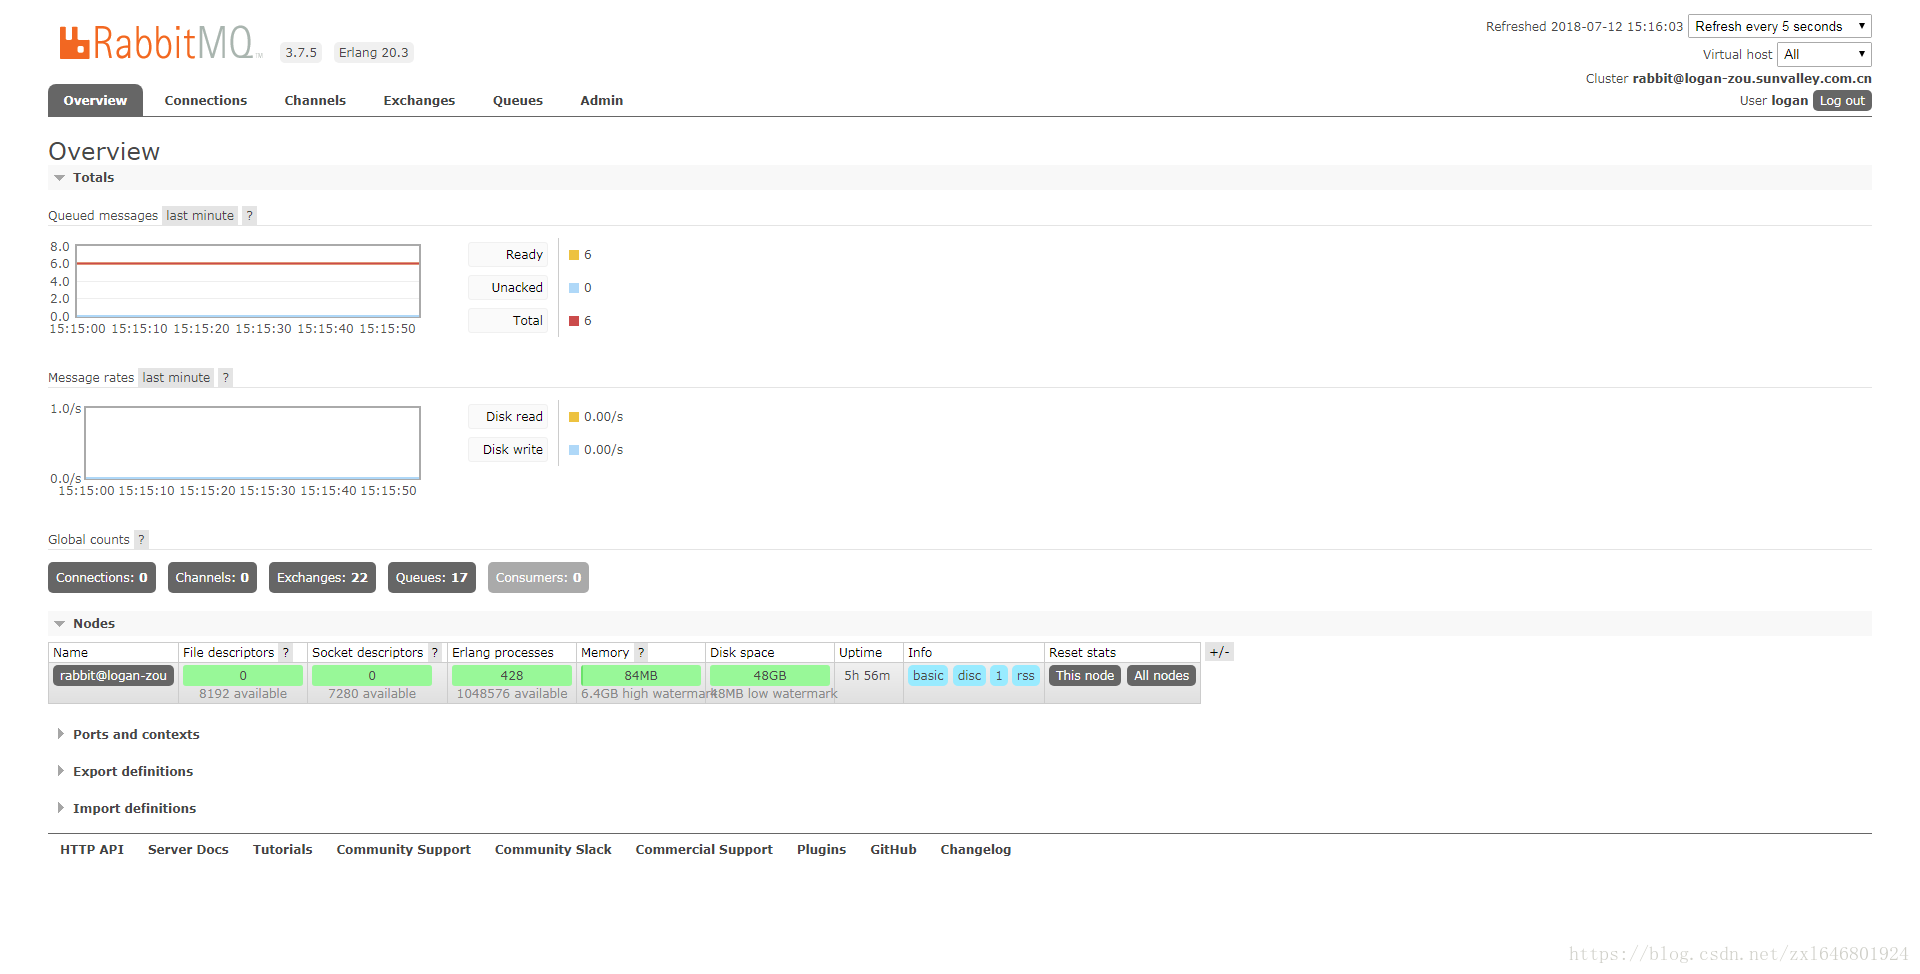This screenshot has width=1920, height=974.
Task: Click the 5h 56m uptime value
Action: pos(867,675)
